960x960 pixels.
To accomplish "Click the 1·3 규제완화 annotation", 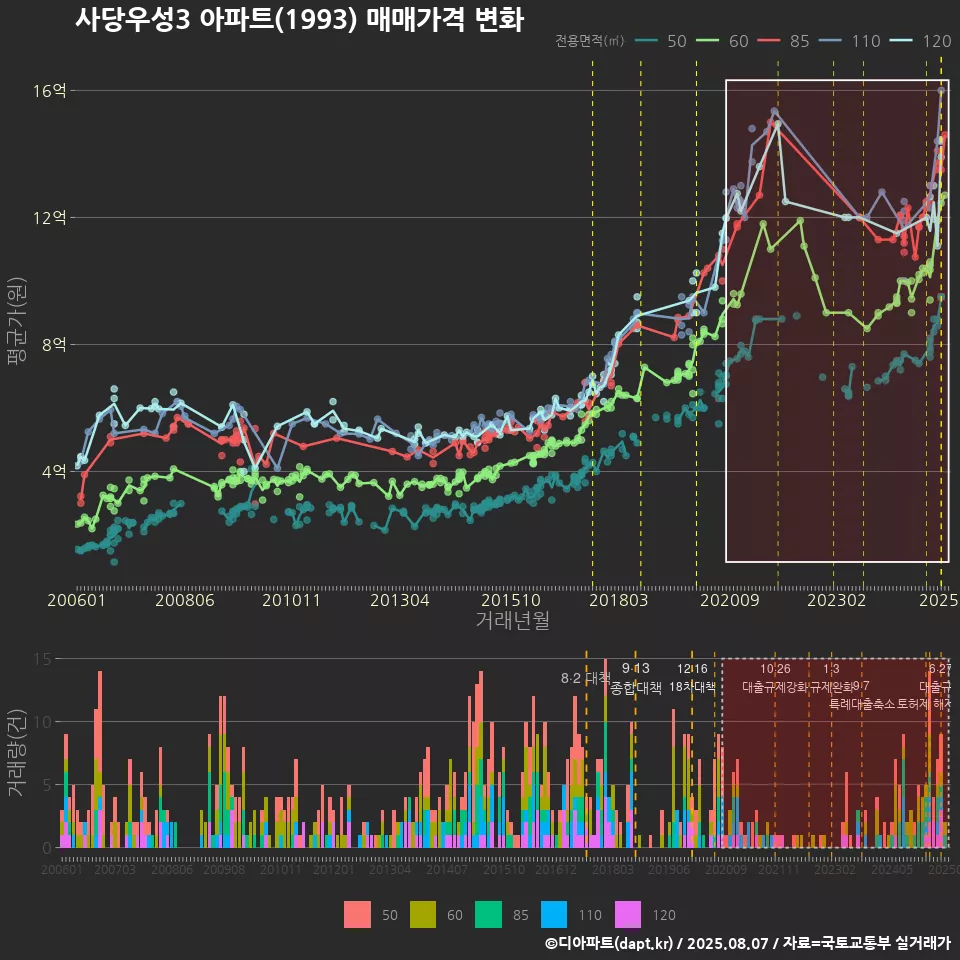I will point(831,678).
